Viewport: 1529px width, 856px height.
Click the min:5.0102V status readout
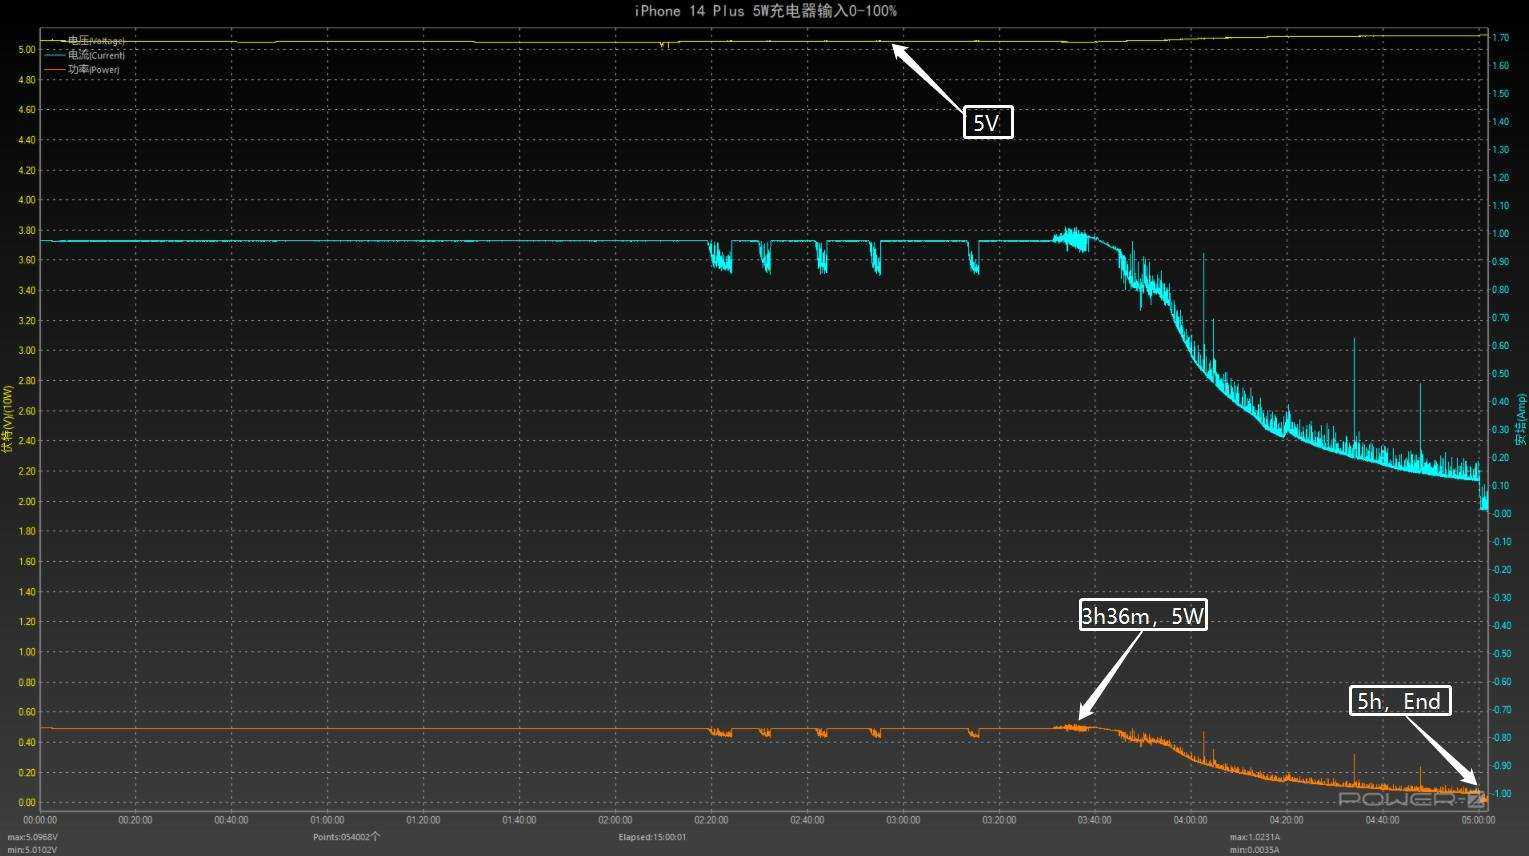point(33,850)
